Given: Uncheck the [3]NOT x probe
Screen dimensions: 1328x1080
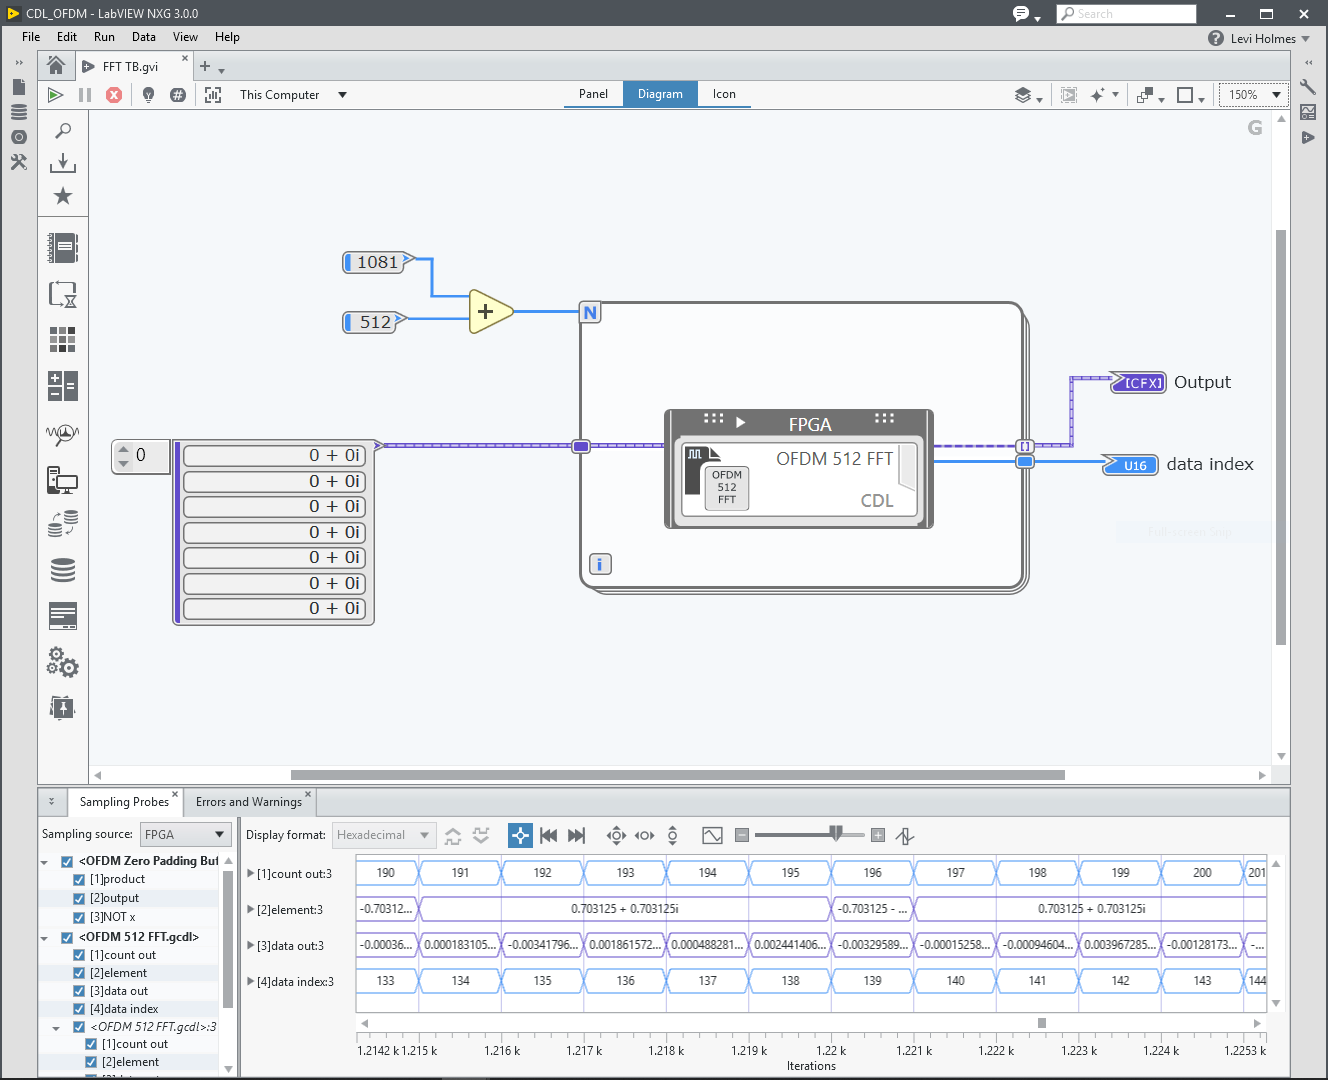Looking at the screenshot, I should pos(79,917).
